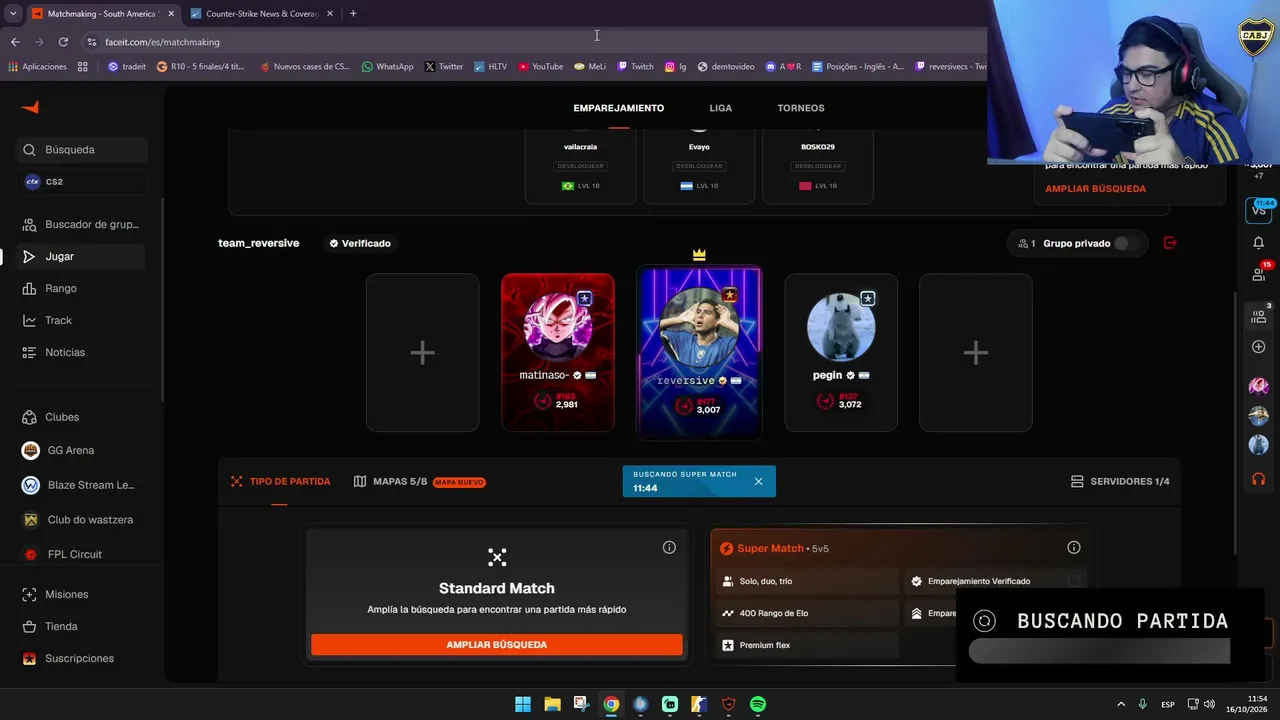Select the Tipo de Partida tab
Screen dimensions: 1280x720
[x=280, y=481]
